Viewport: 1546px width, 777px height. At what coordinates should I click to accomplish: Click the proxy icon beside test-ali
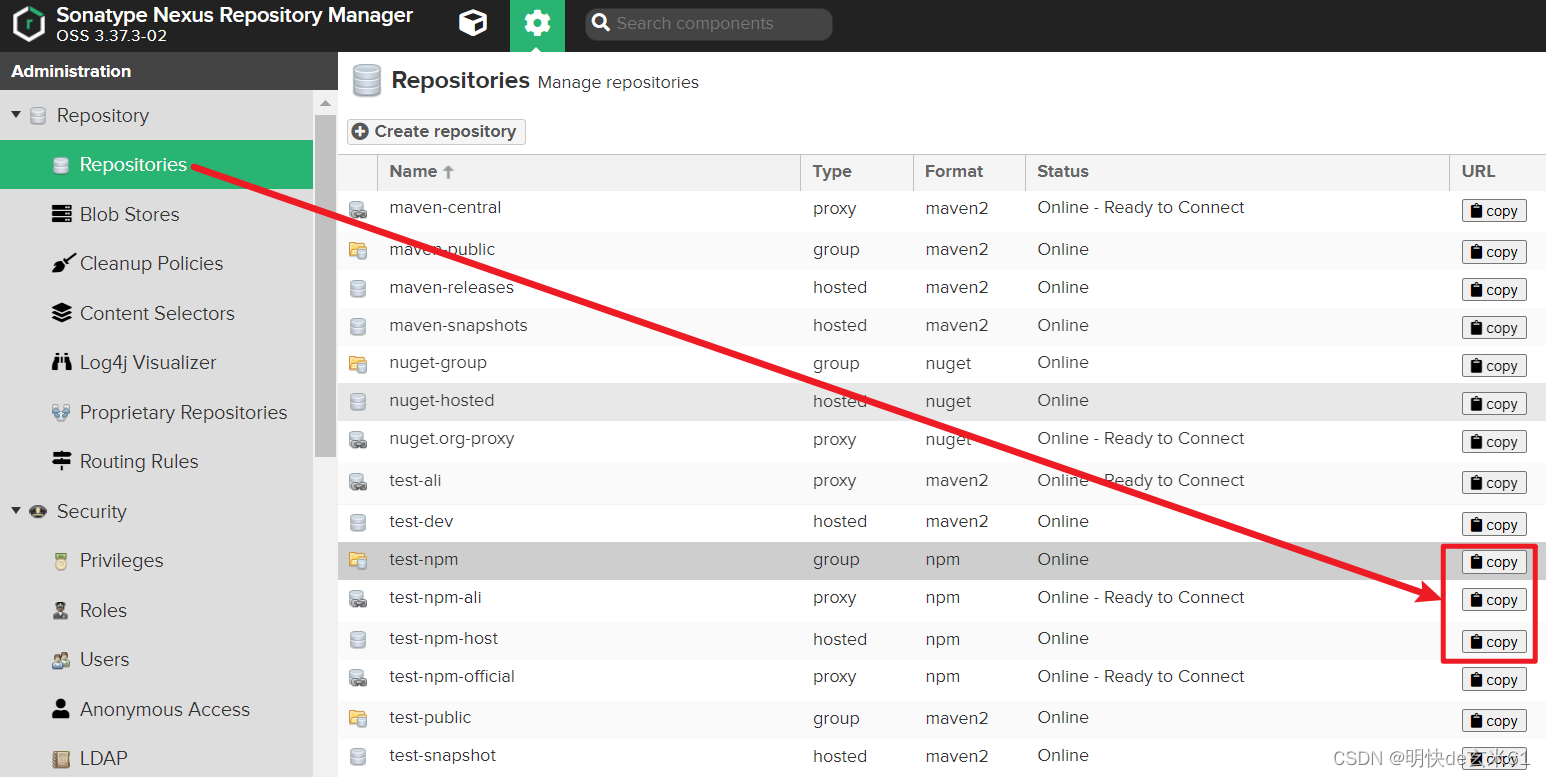point(357,482)
